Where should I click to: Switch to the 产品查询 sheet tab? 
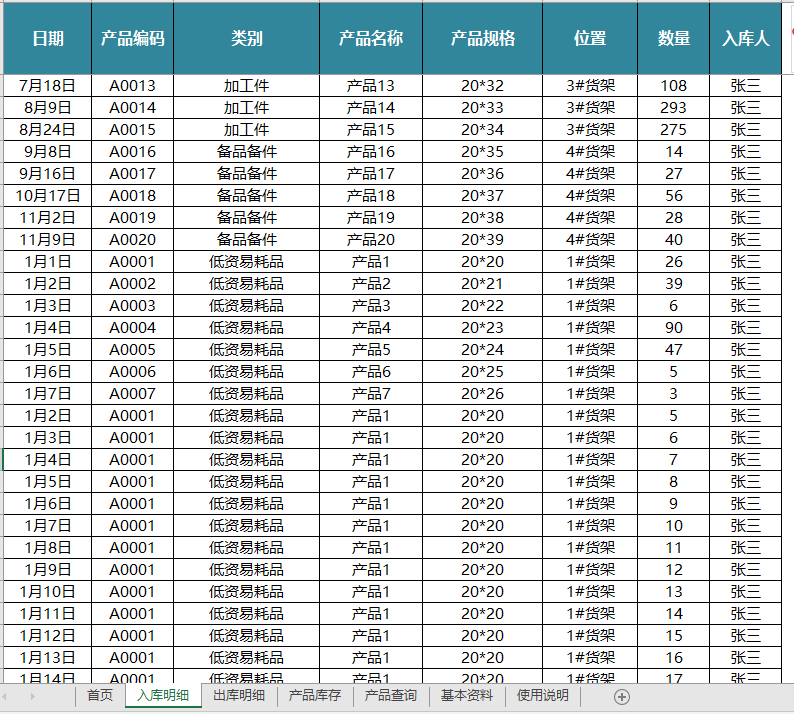(391, 695)
